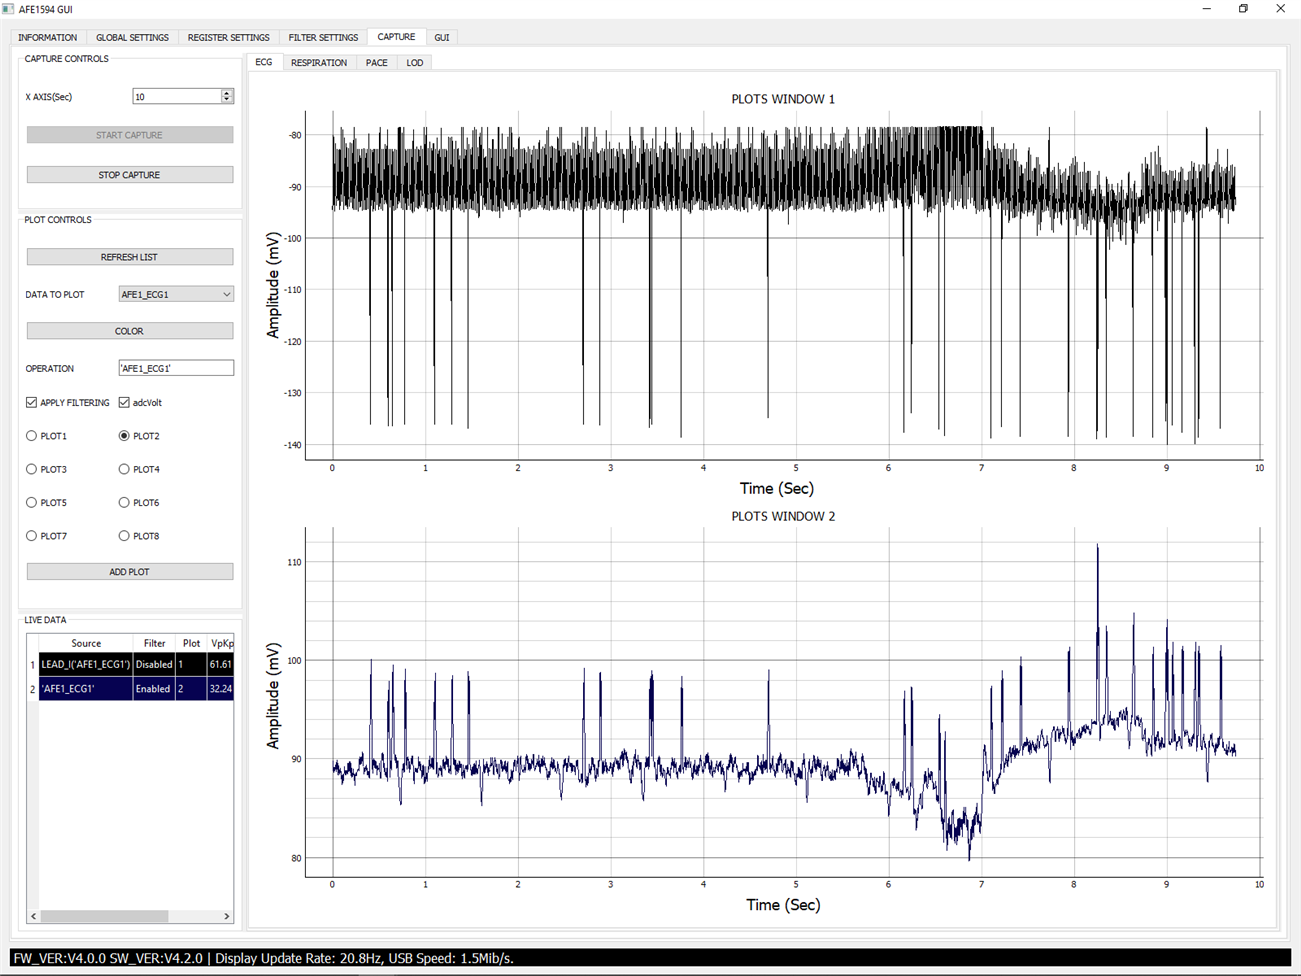Image resolution: width=1301 pixels, height=976 pixels.
Task: Select the PLOT1 radio button
Action: [31, 436]
